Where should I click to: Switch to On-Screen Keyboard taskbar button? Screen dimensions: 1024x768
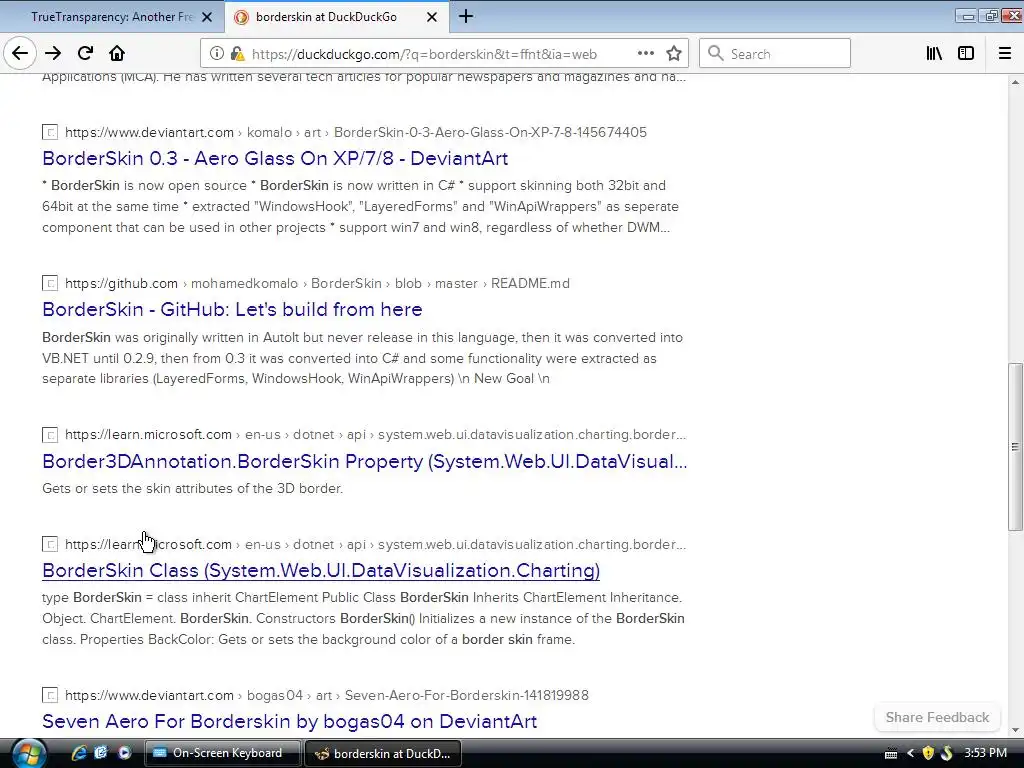coord(223,753)
